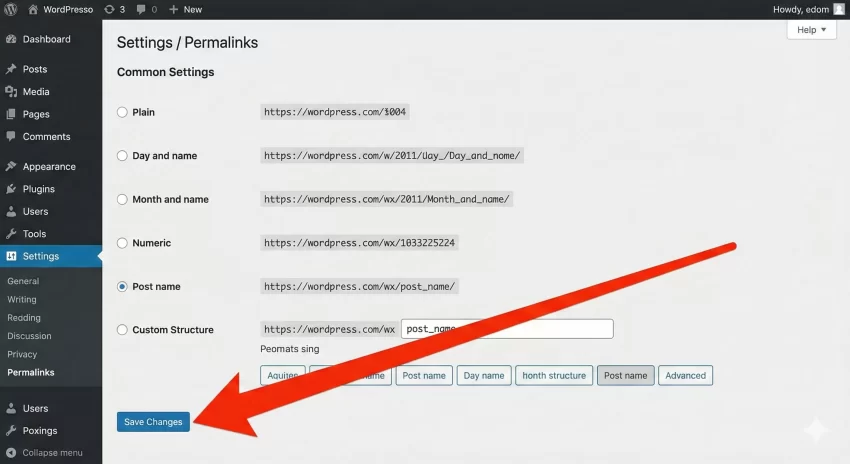Screen dimensions: 850x464
Task: Click the Advanced tag button
Action: tap(686, 375)
